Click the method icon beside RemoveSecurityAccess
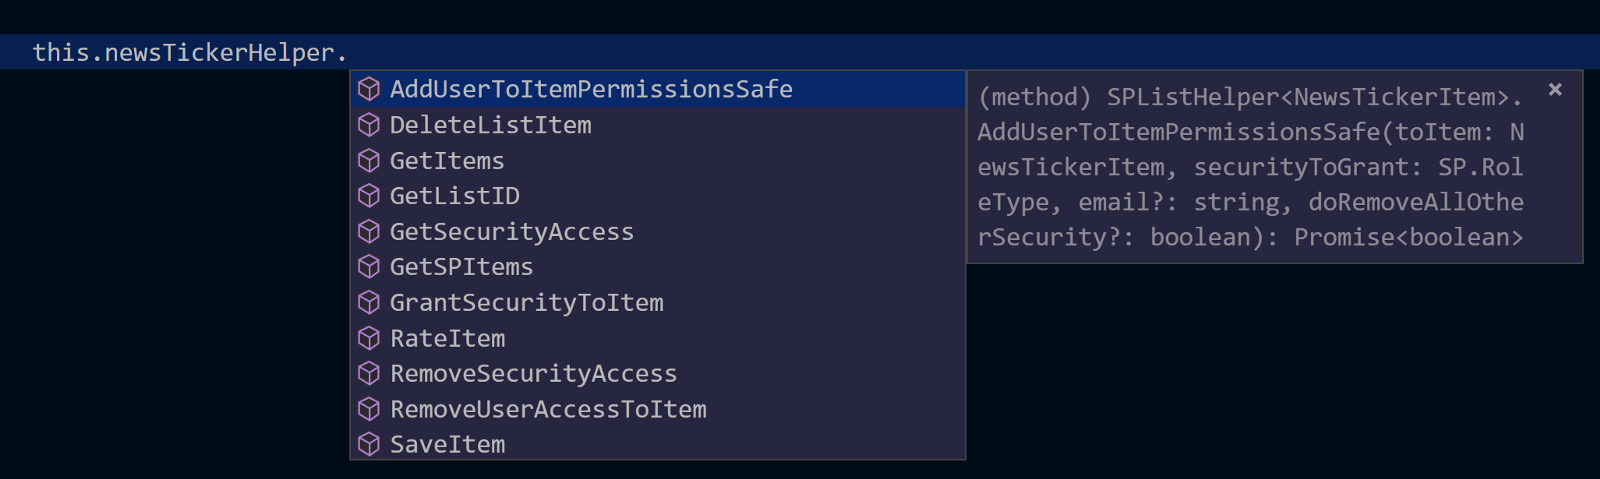1600x479 pixels. tap(369, 374)
